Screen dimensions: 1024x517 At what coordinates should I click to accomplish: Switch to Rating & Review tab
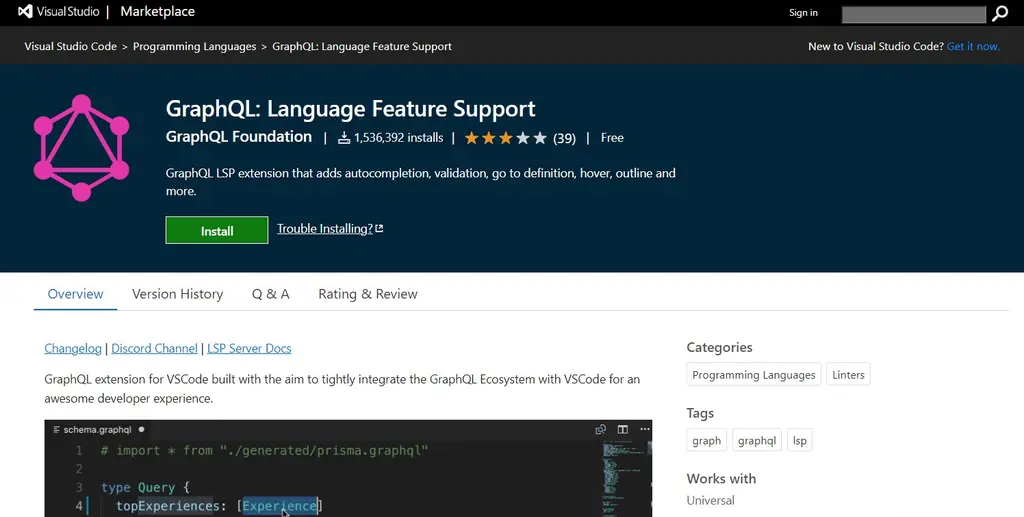[x=368, y=294]
